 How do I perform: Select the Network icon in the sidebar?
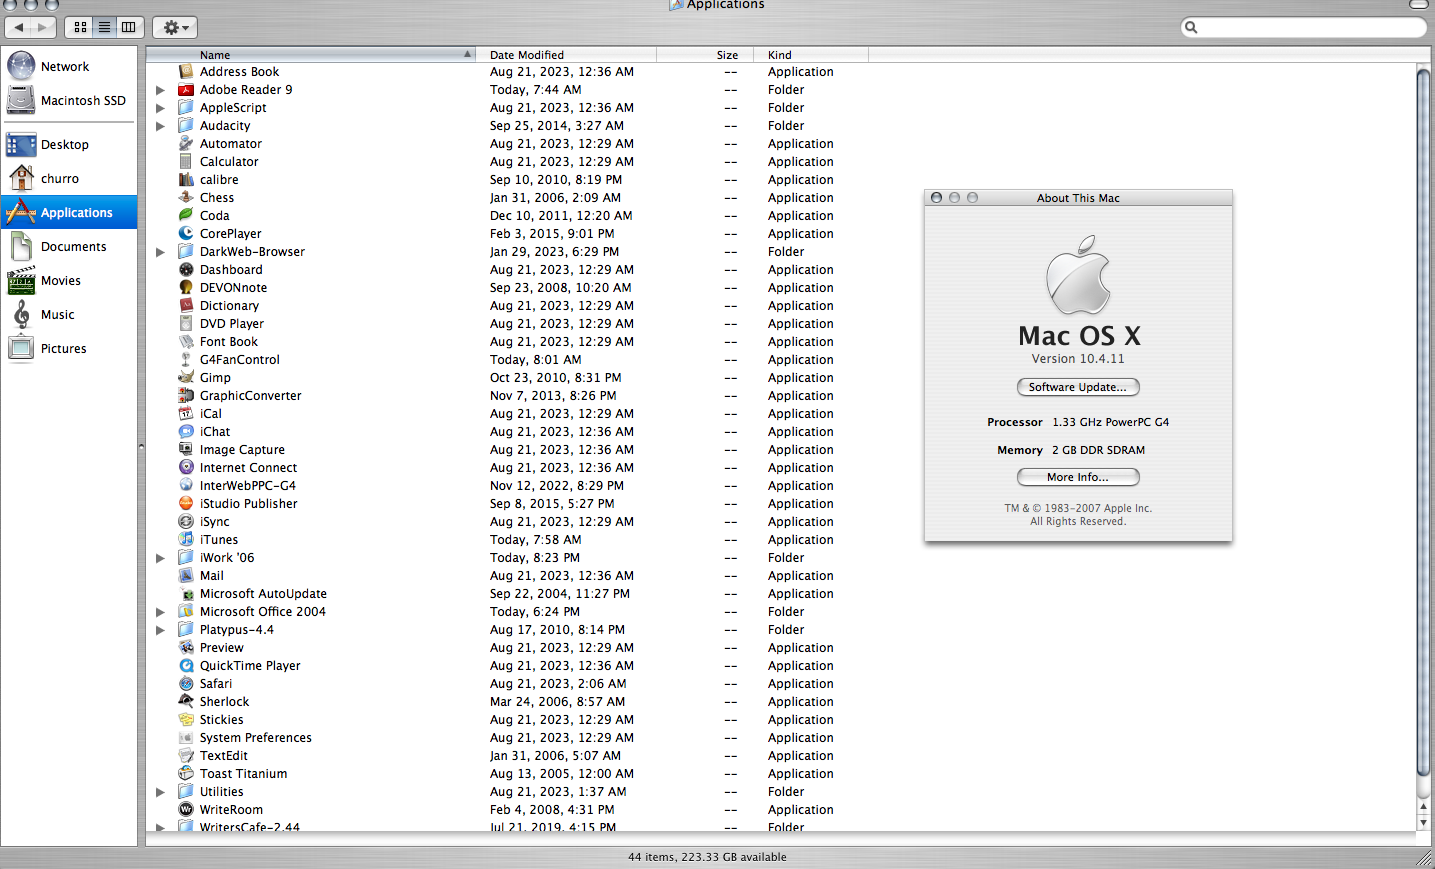21,66
